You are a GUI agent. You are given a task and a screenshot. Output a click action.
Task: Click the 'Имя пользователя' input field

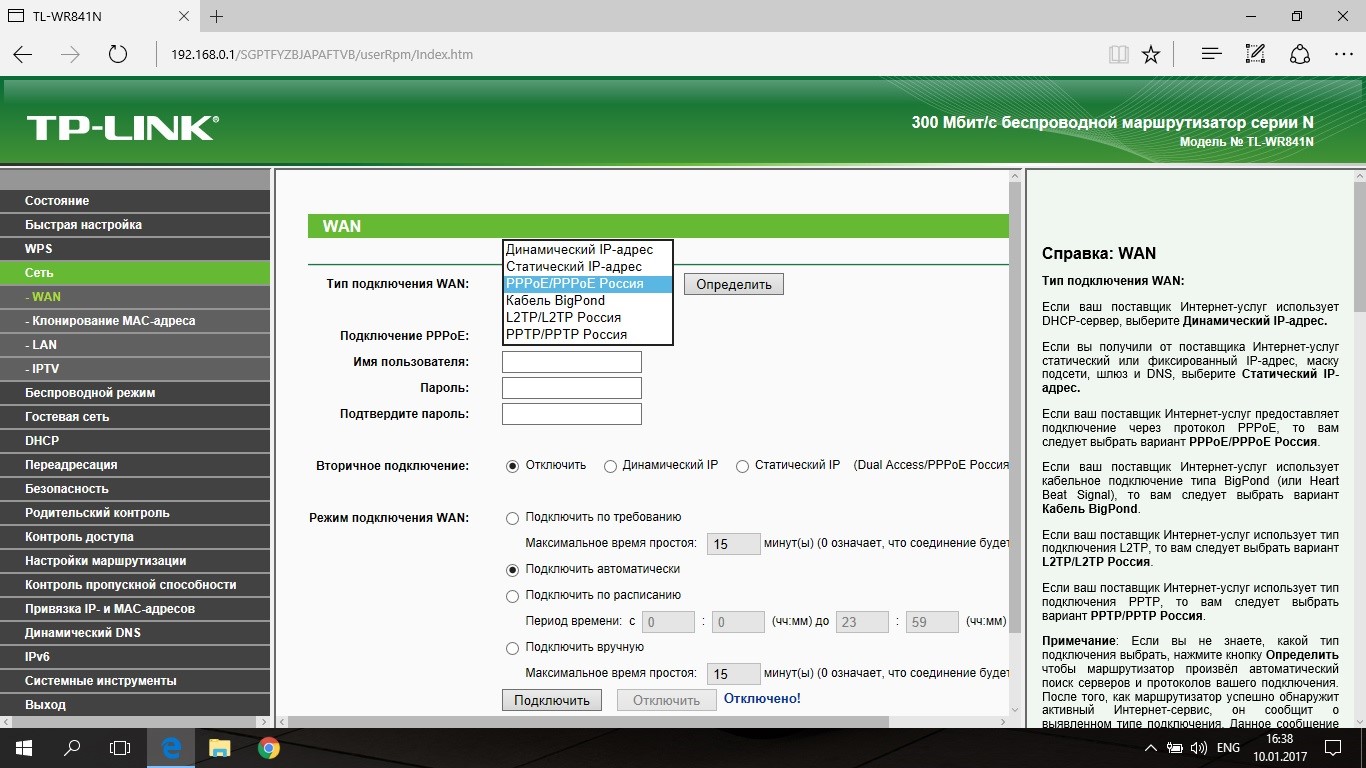point(571,362)
